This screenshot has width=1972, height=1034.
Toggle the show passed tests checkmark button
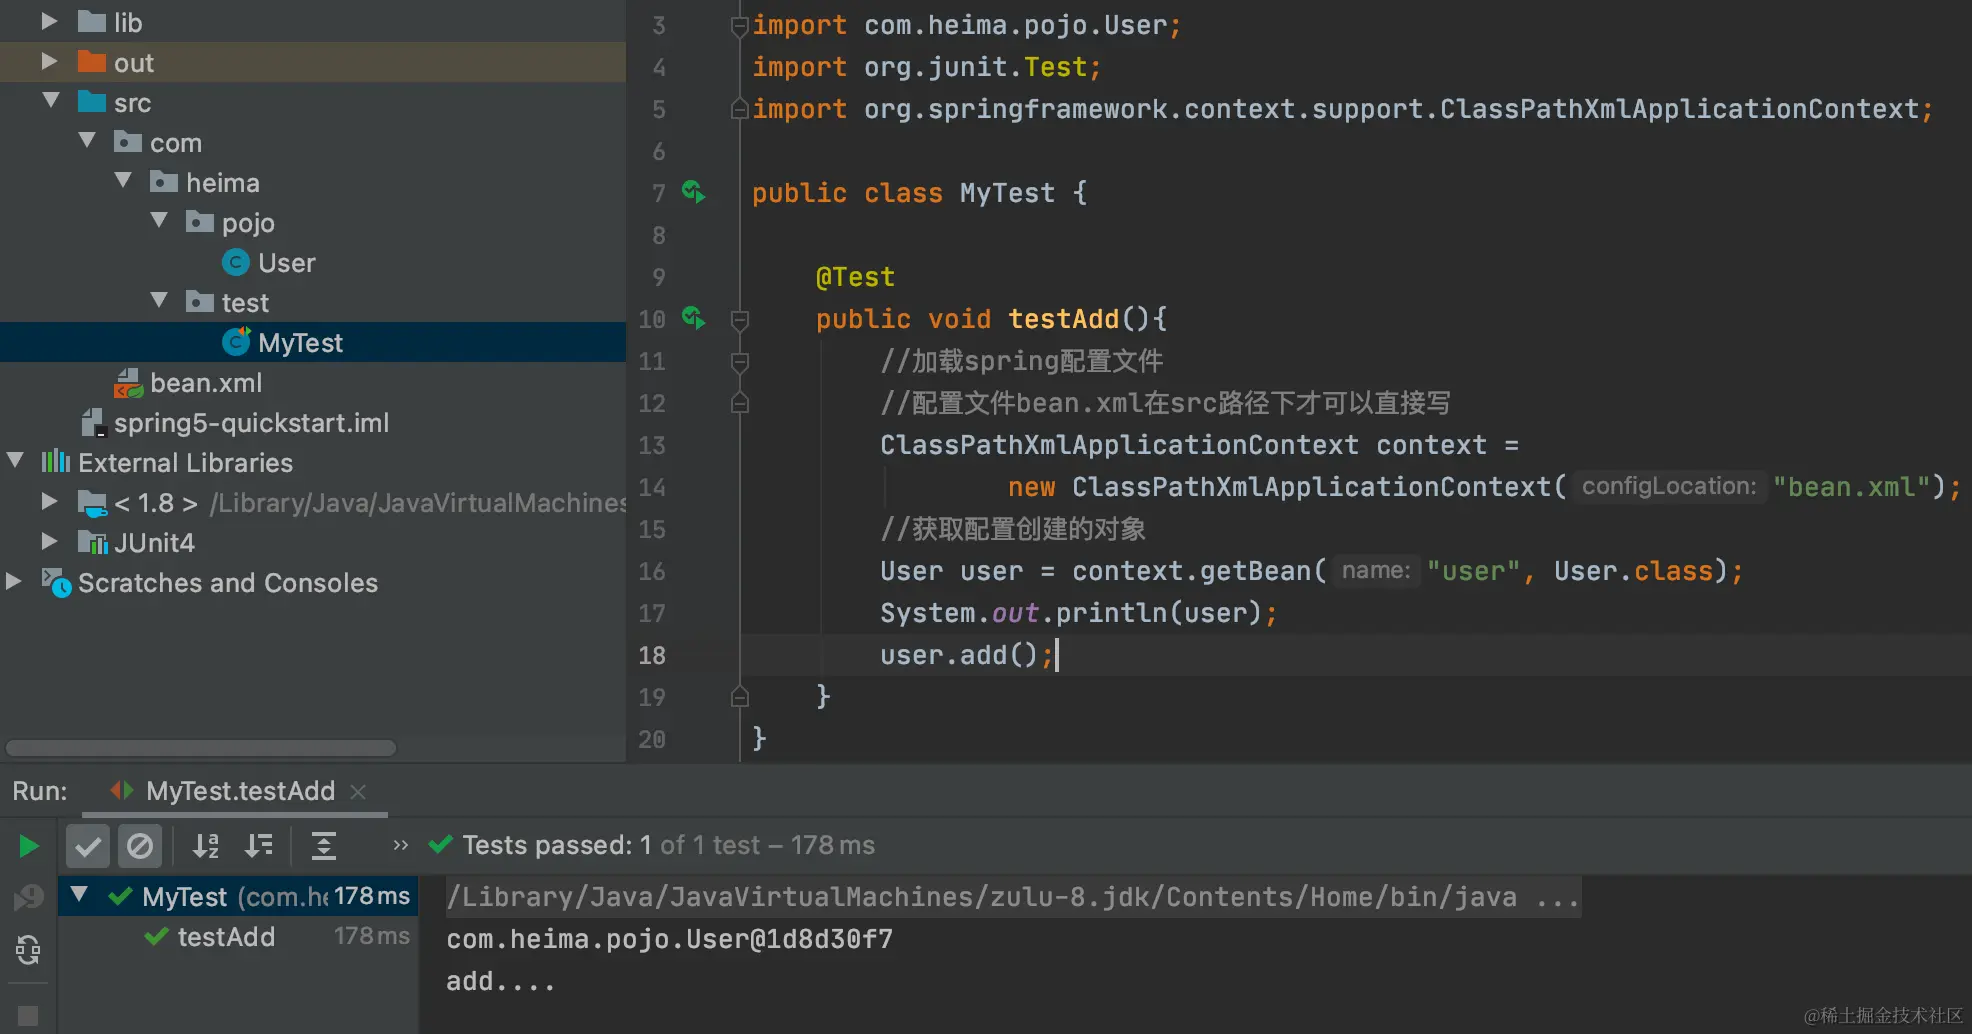pyautogui.click(x=88, y=847)
